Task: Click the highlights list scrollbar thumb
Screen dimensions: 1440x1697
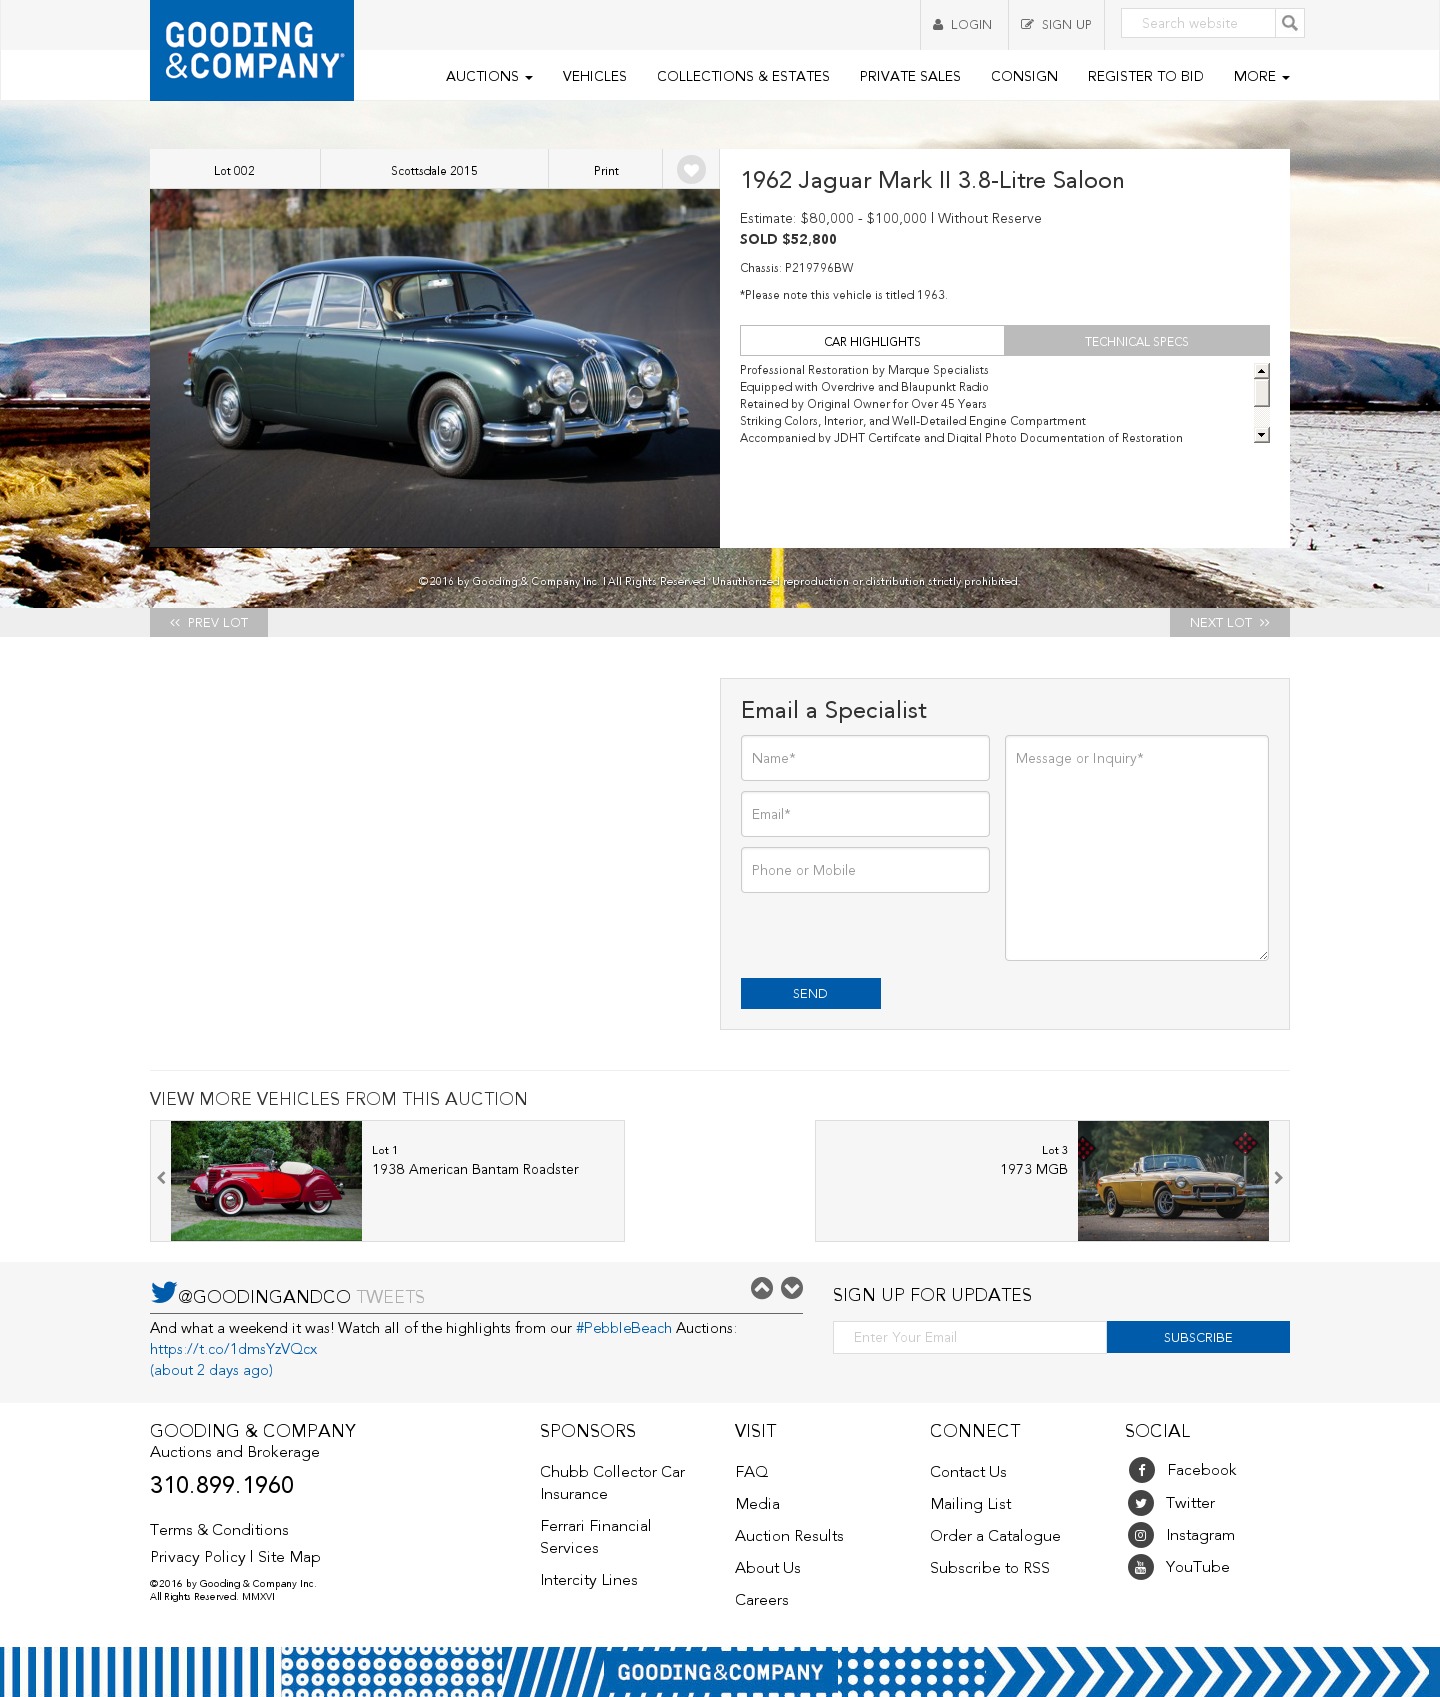Action: (1262, 392)
